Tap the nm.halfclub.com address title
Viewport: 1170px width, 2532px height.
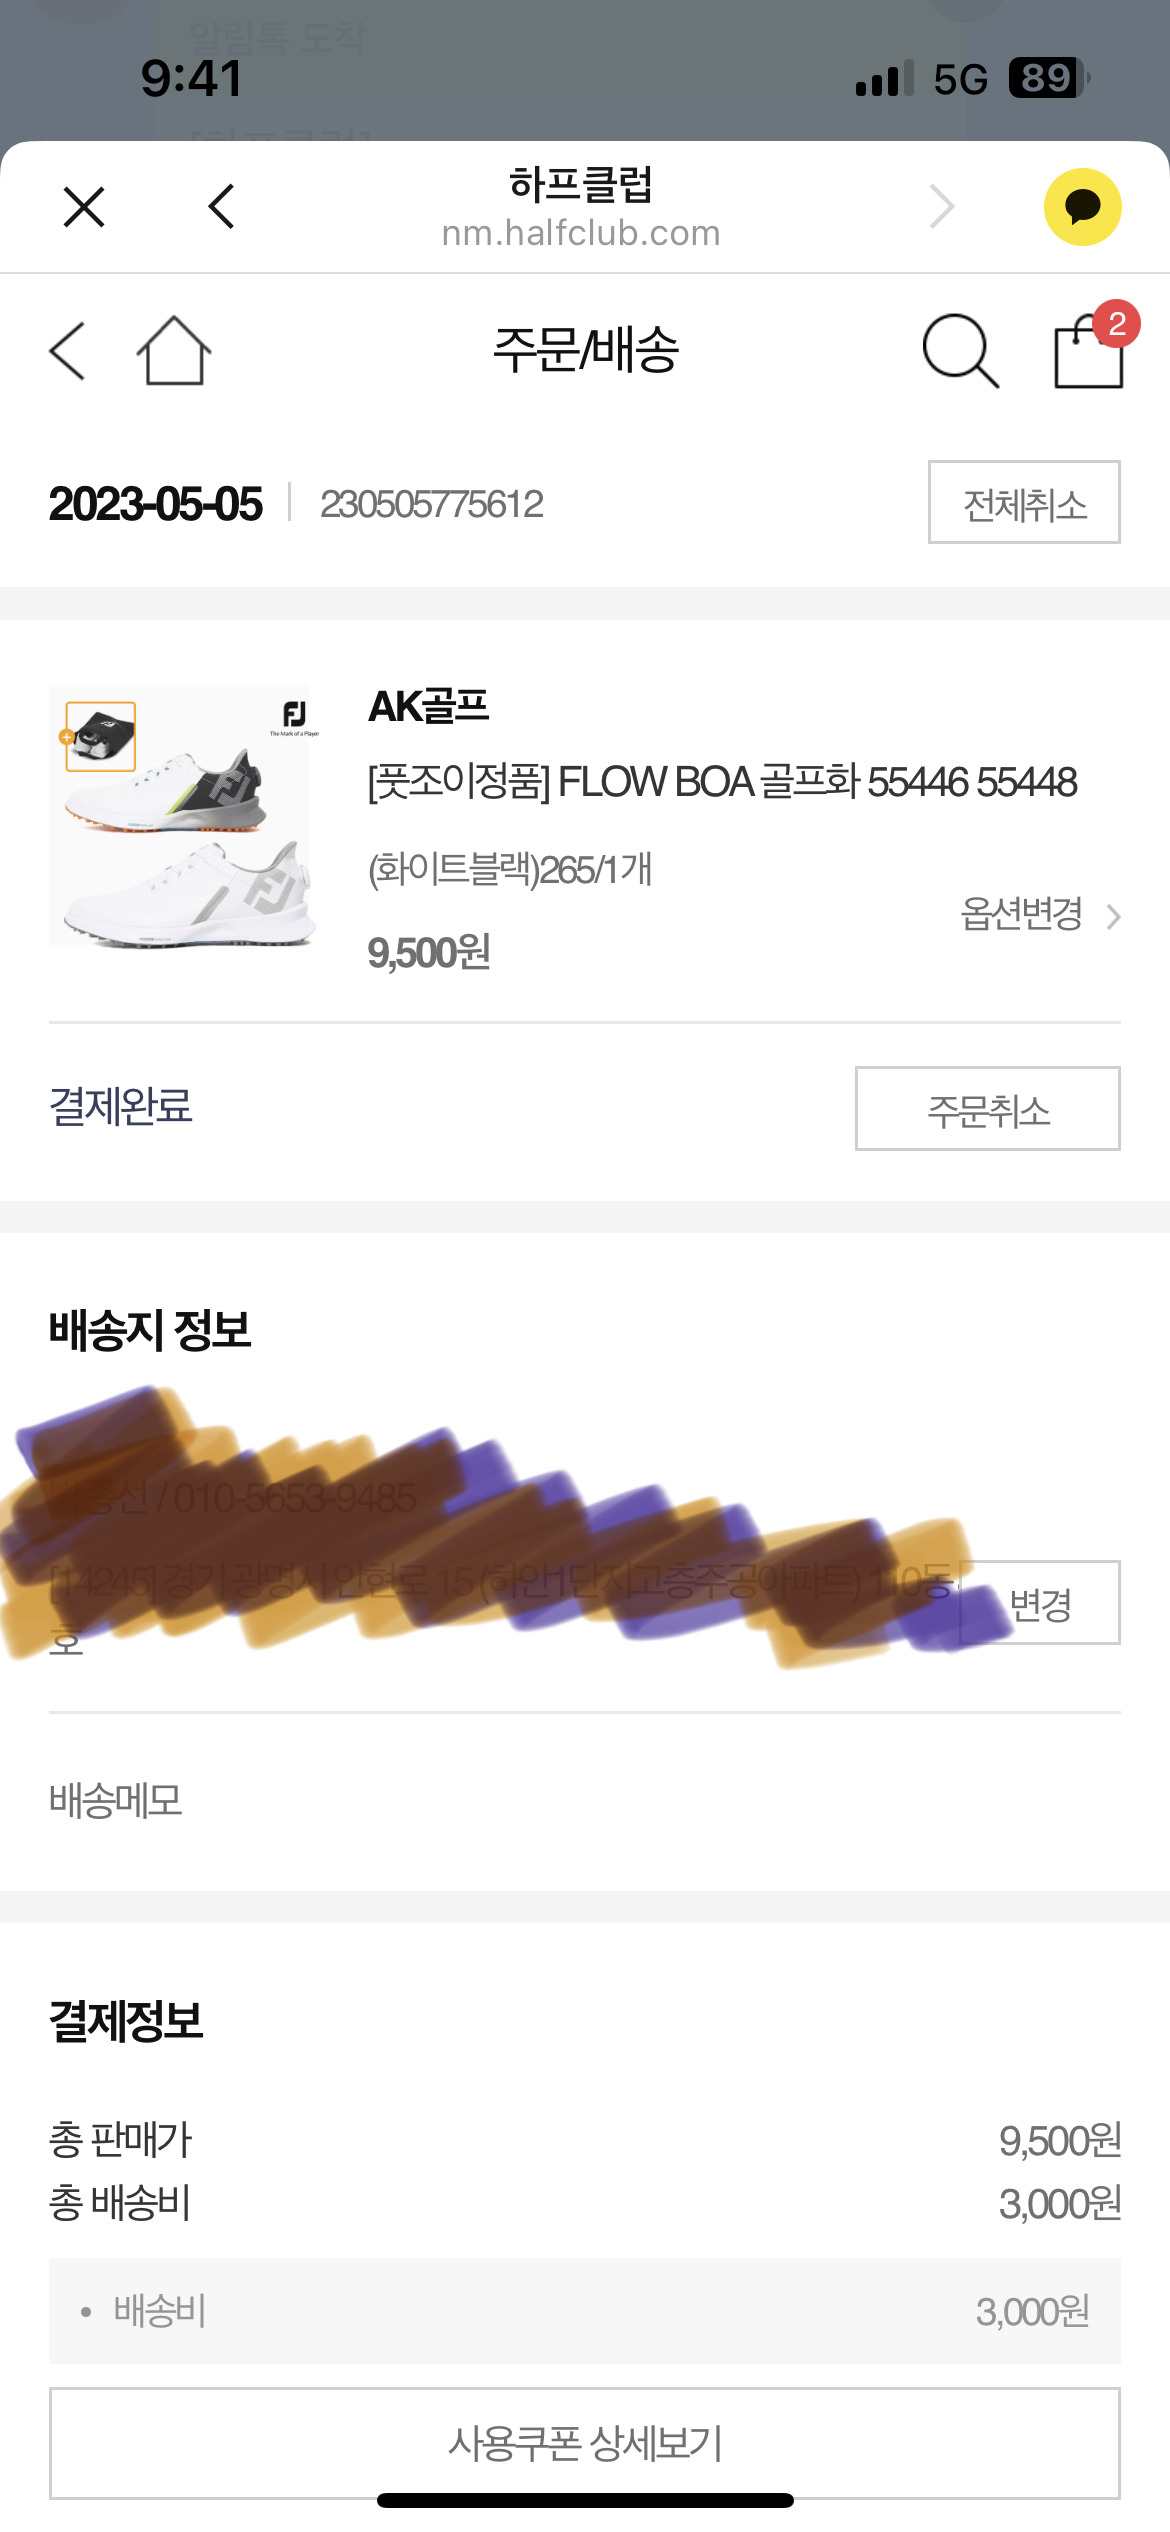[581, 233]
